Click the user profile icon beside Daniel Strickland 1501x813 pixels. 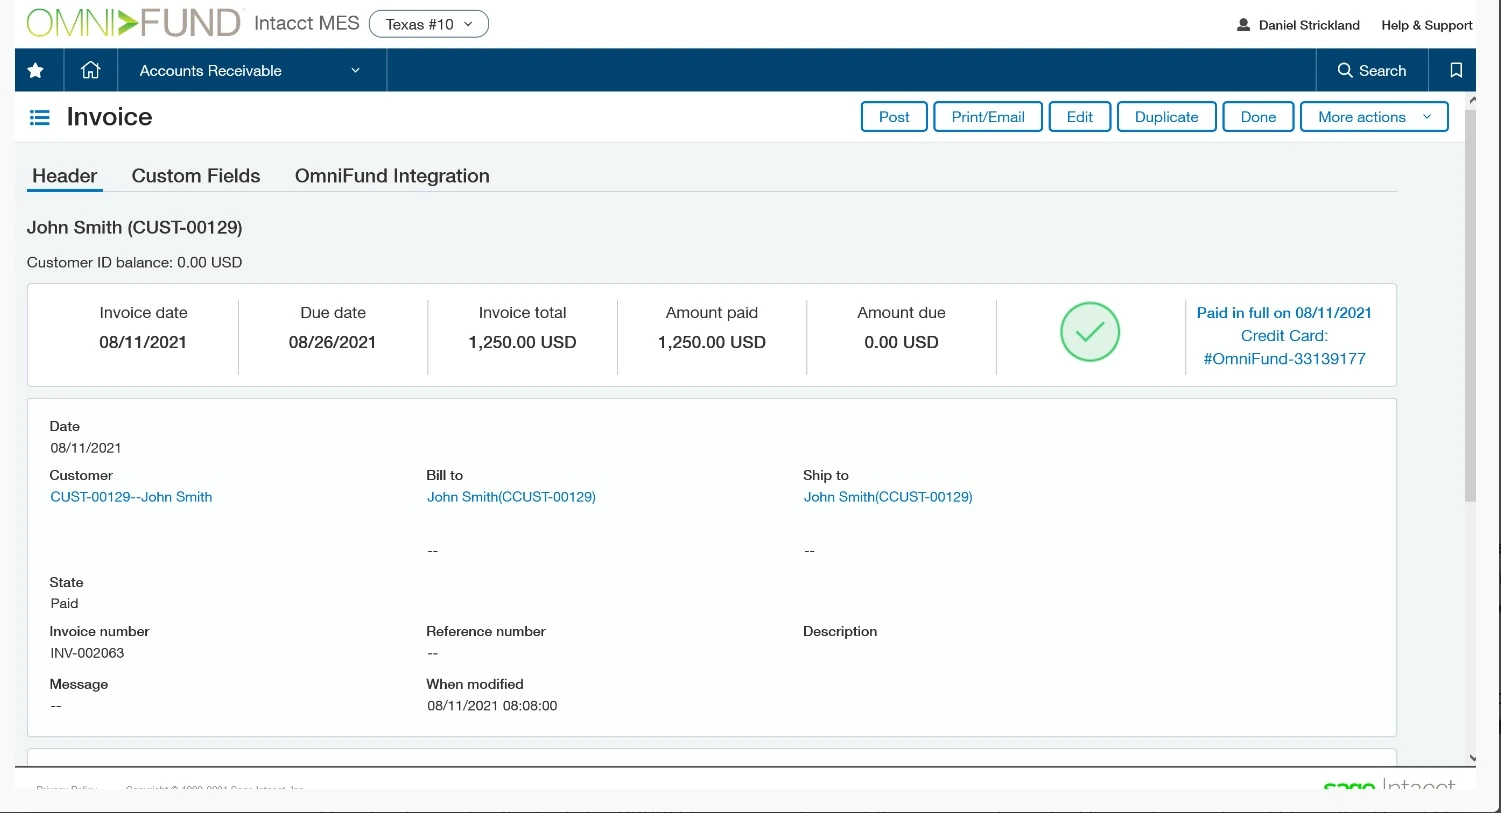(1244, 25)
